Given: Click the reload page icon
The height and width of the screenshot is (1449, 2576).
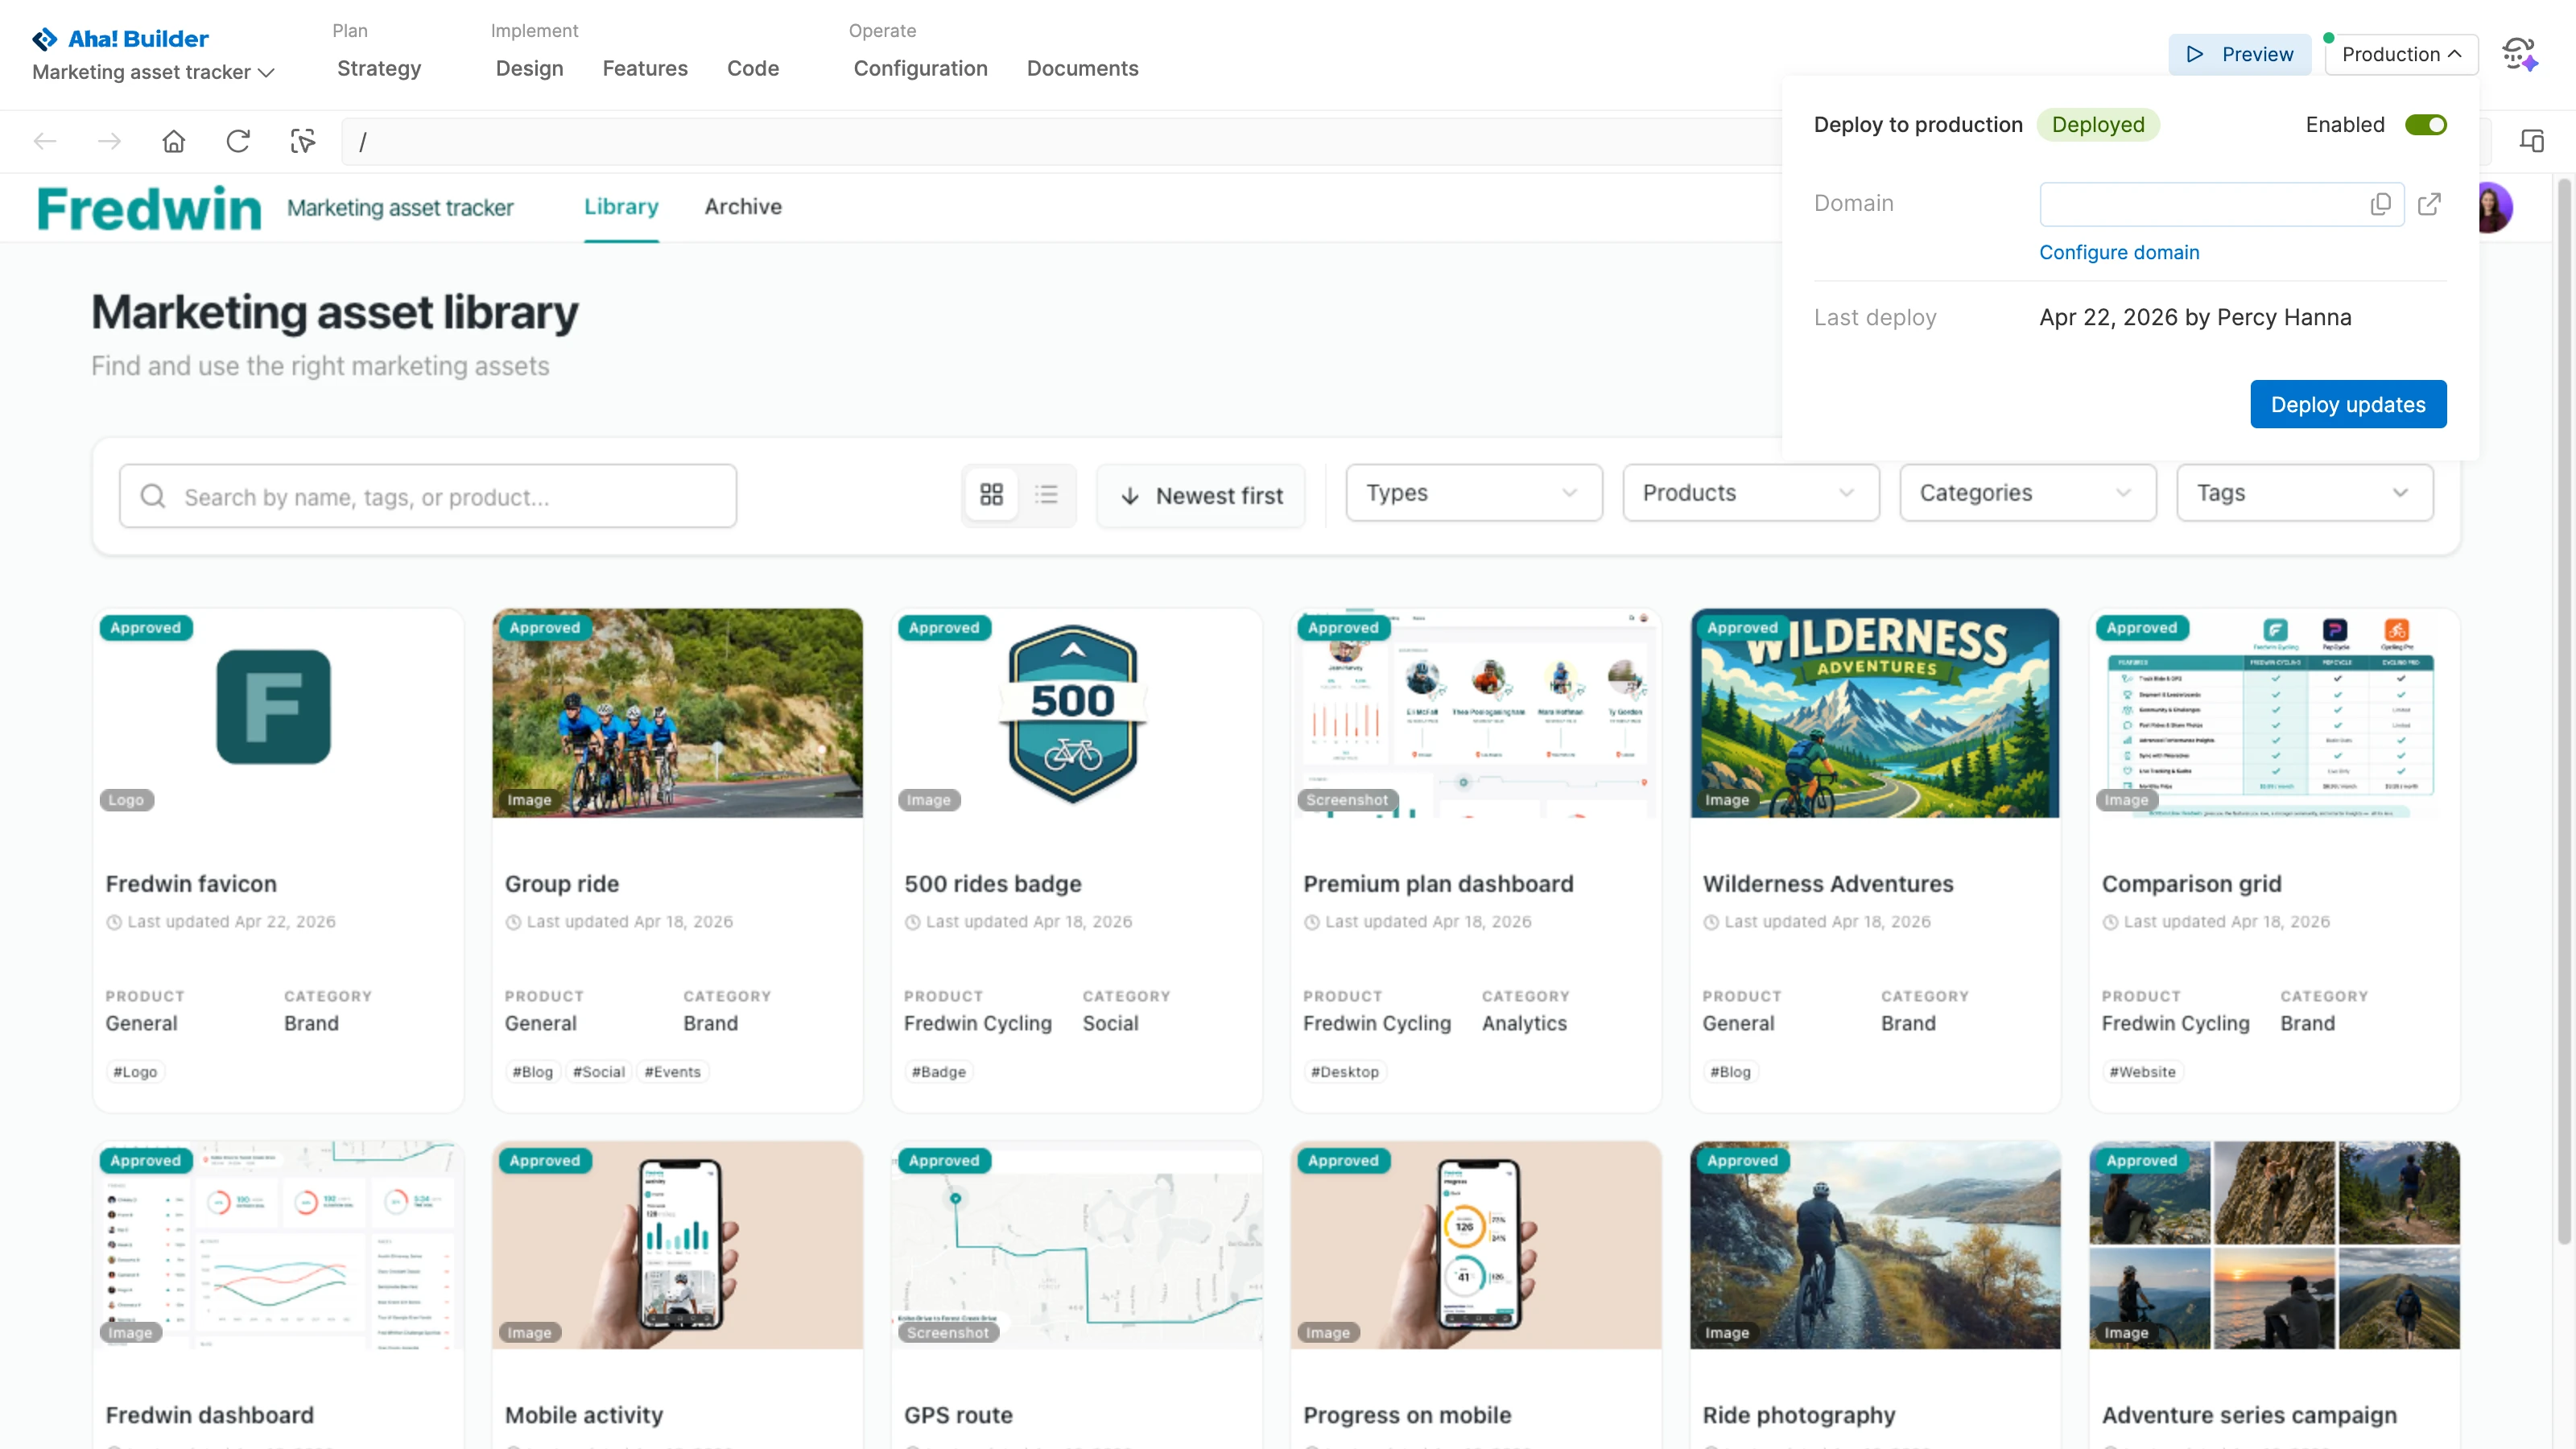Looking at the screenshot, I should coord(238,141).
